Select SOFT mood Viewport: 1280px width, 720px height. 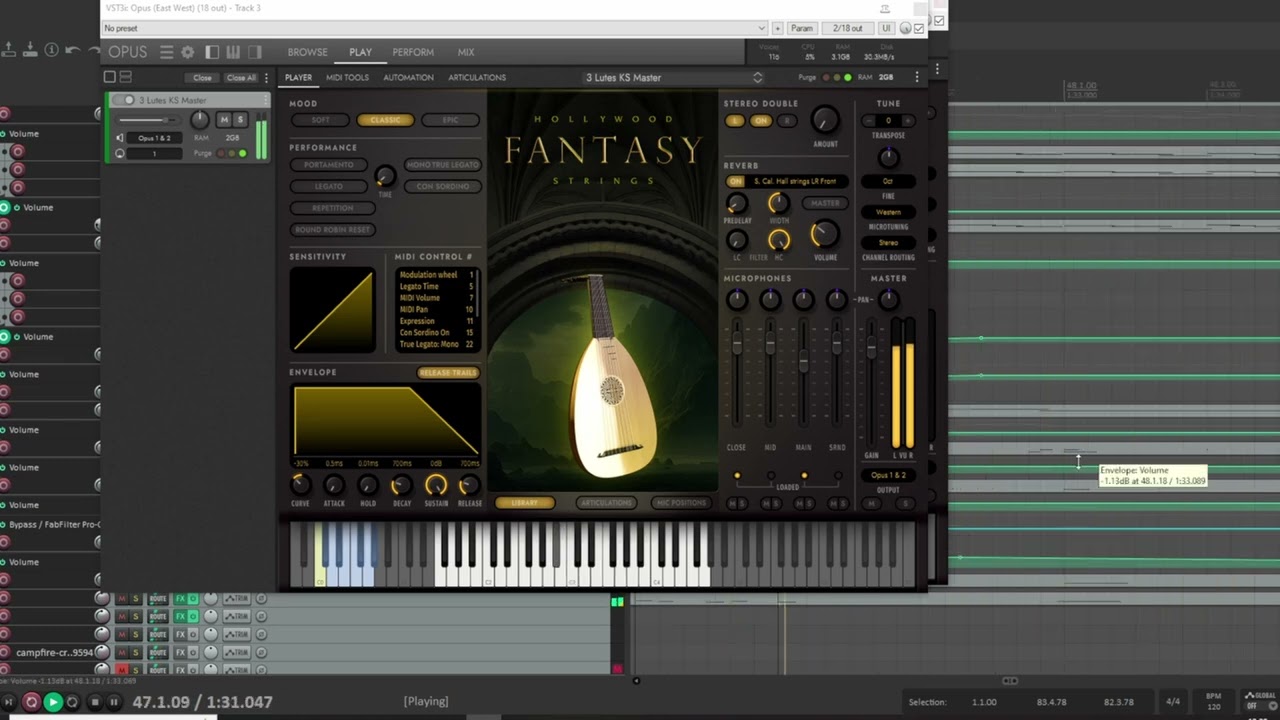coord(320,120)
